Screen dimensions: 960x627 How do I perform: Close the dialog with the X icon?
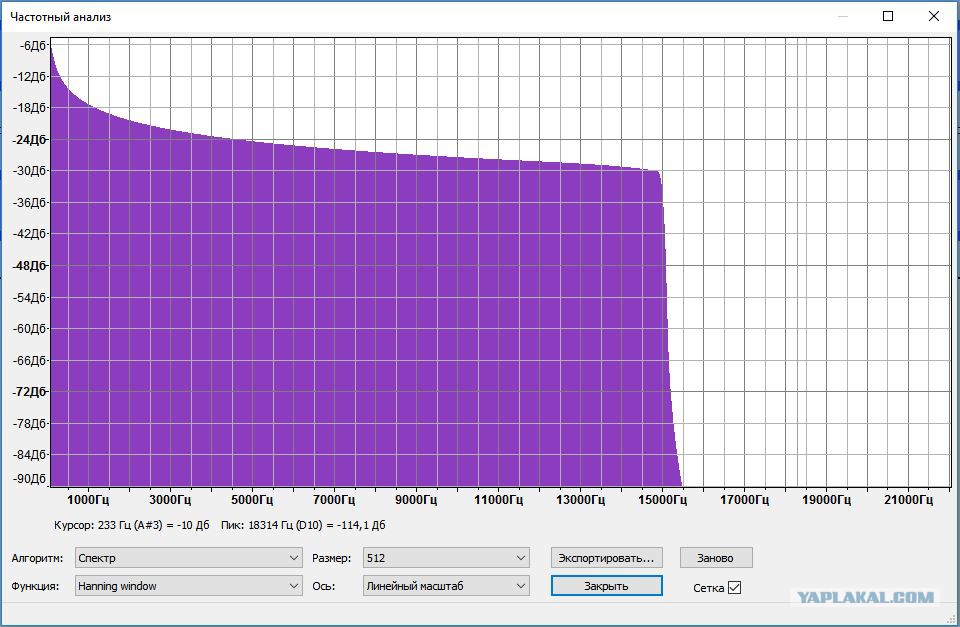934,16
